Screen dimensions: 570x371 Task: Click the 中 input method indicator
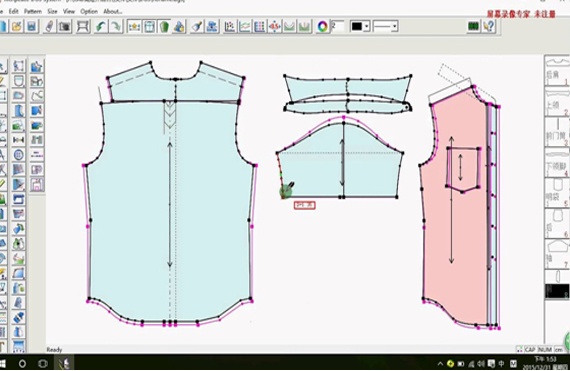click(502, 363)
